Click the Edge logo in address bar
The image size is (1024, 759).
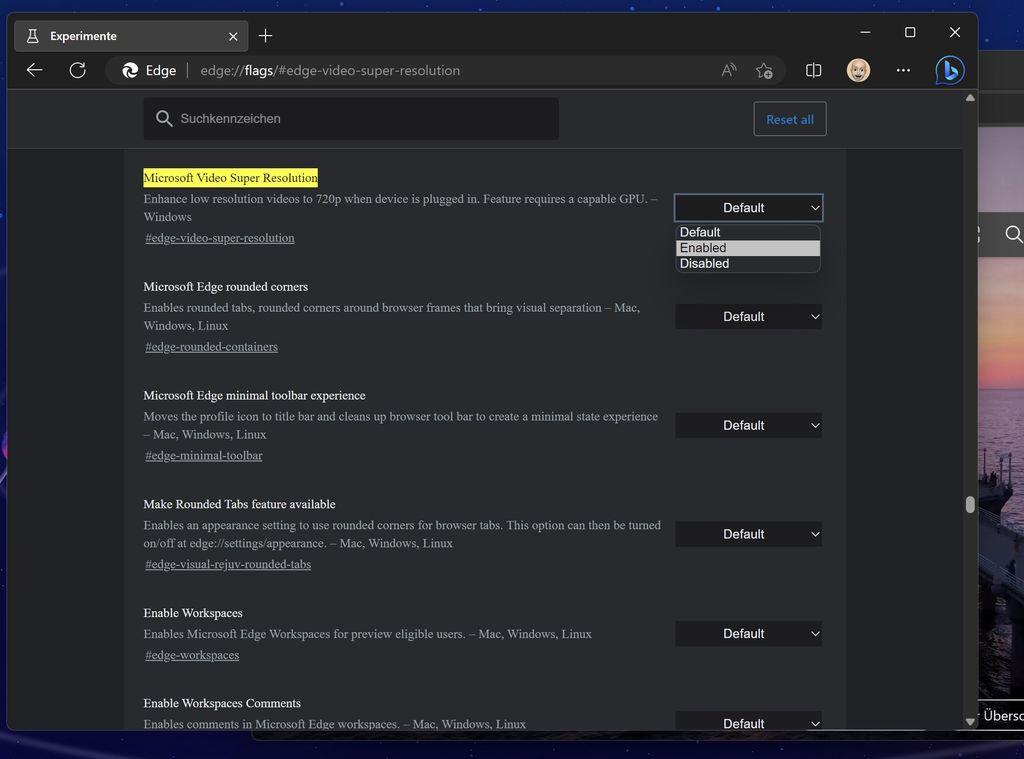click(130, 71)
